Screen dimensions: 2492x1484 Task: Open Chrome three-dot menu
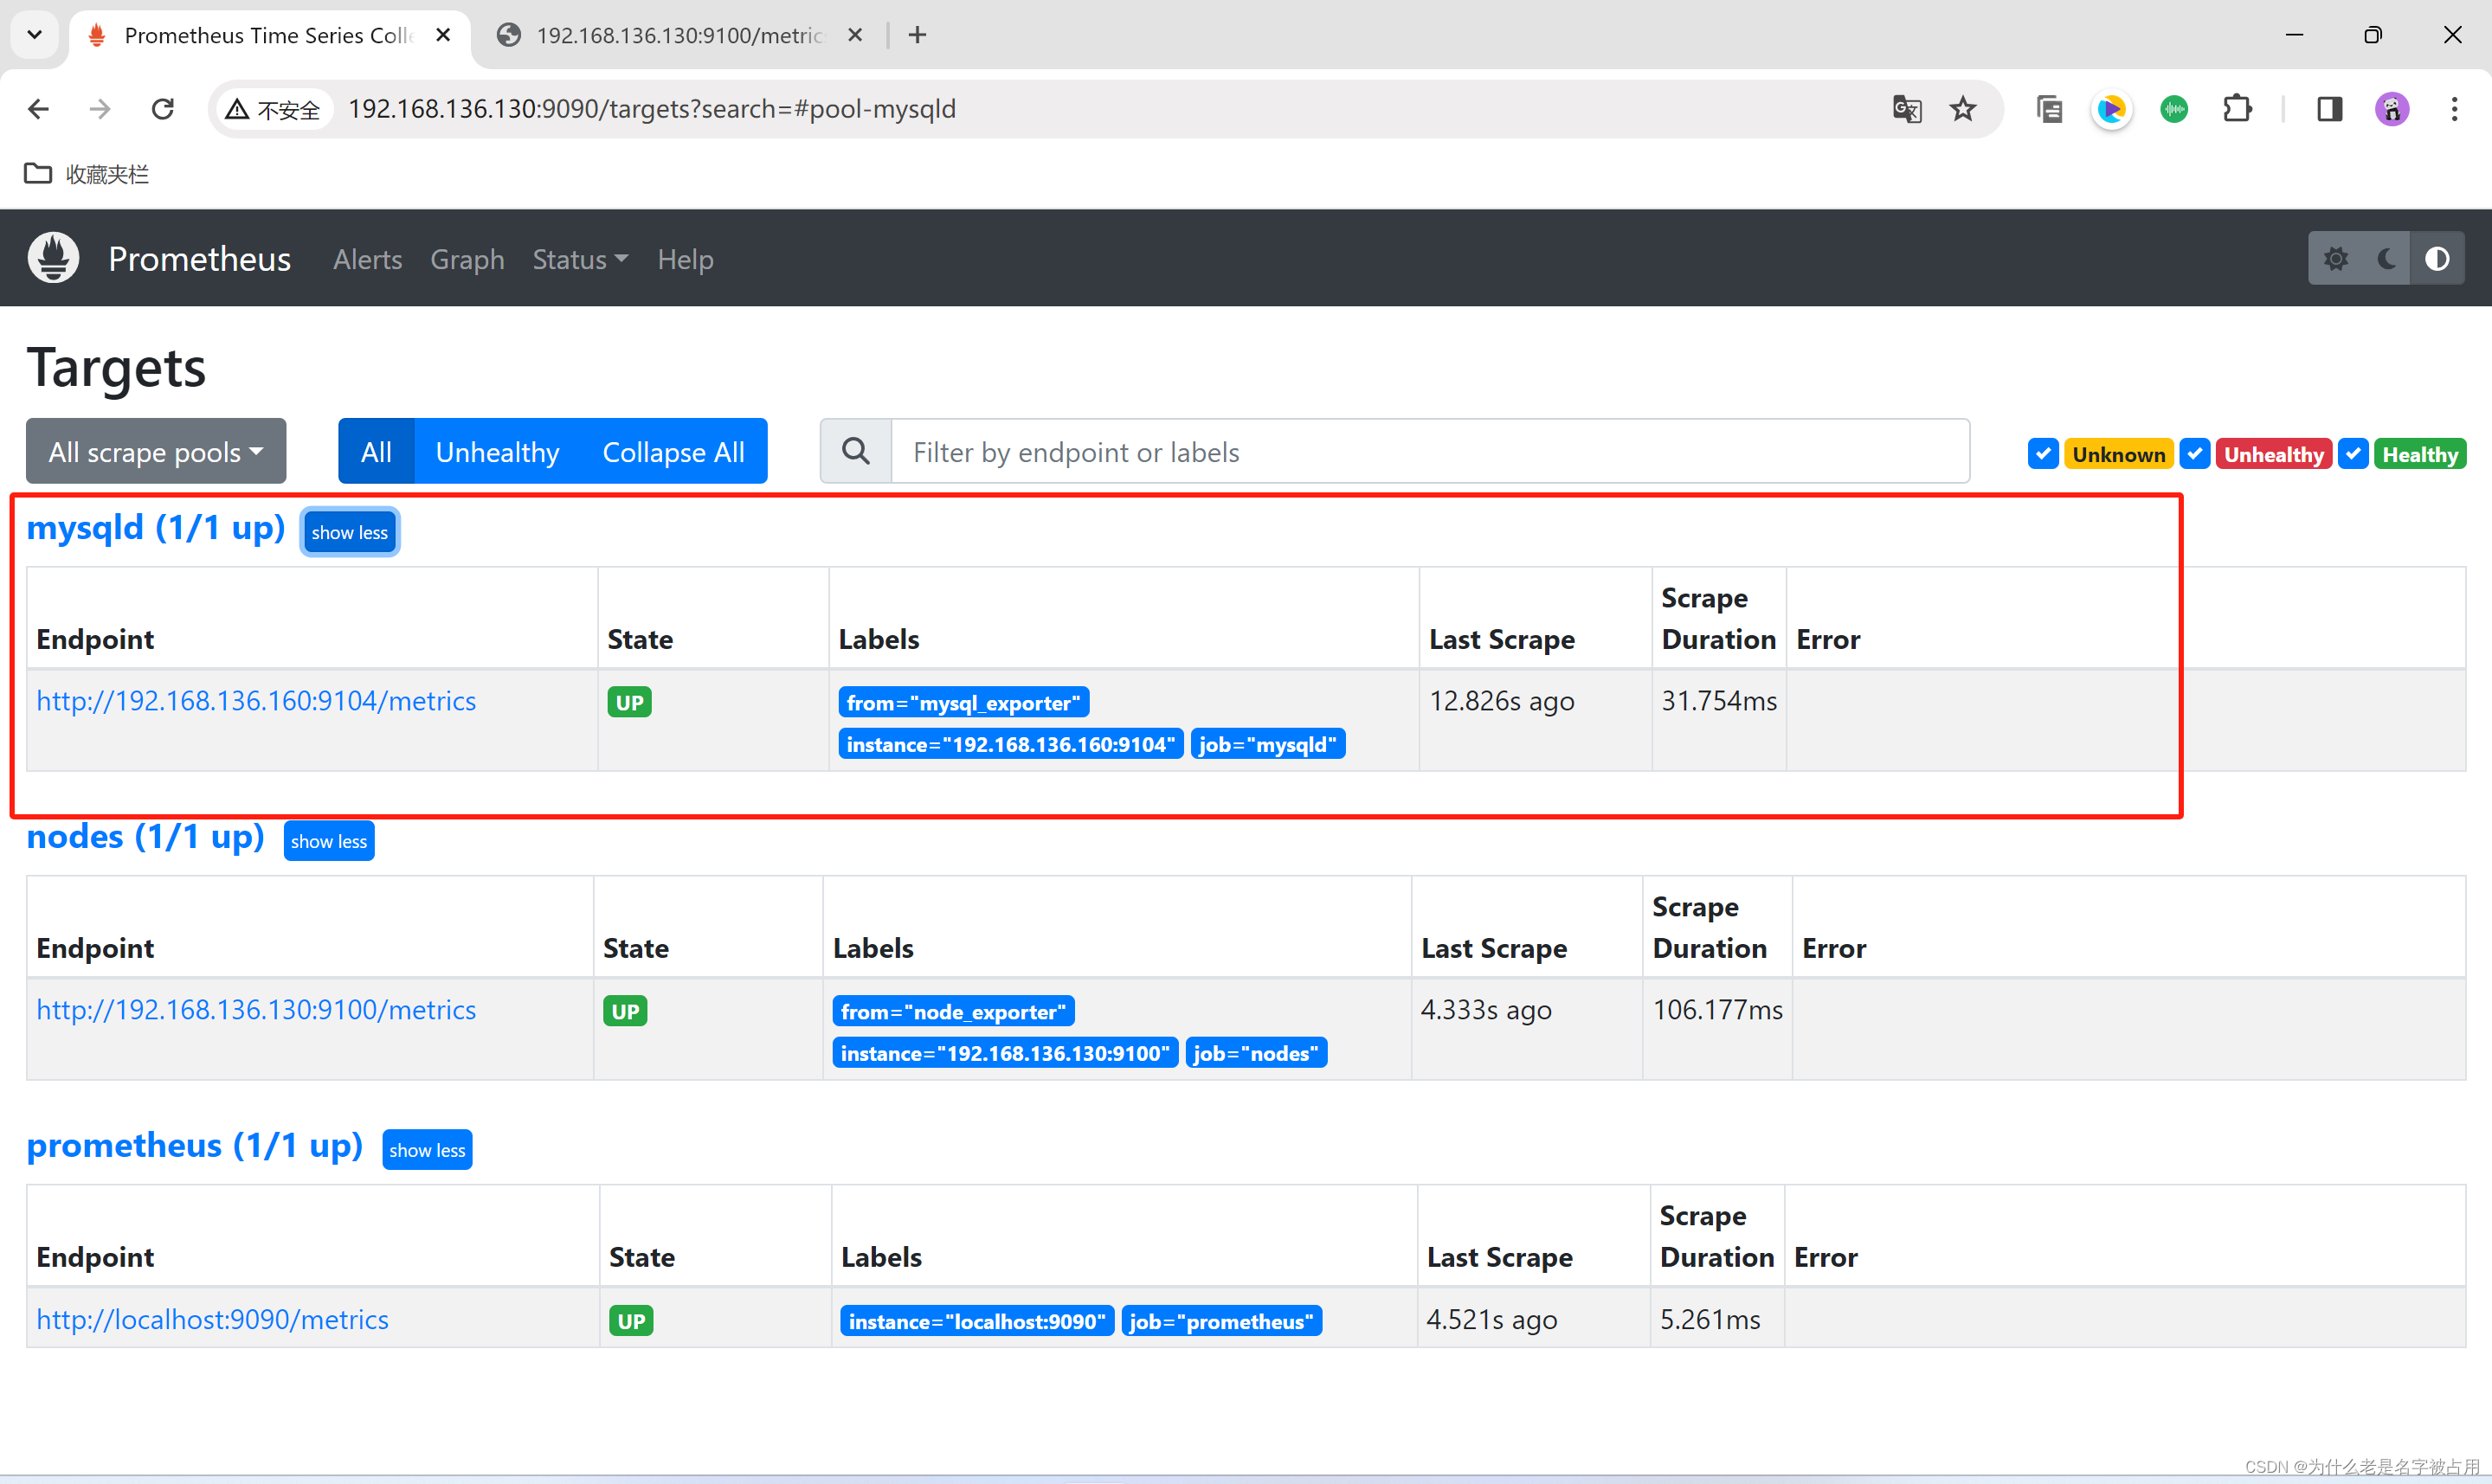[x=2454, y=109]
